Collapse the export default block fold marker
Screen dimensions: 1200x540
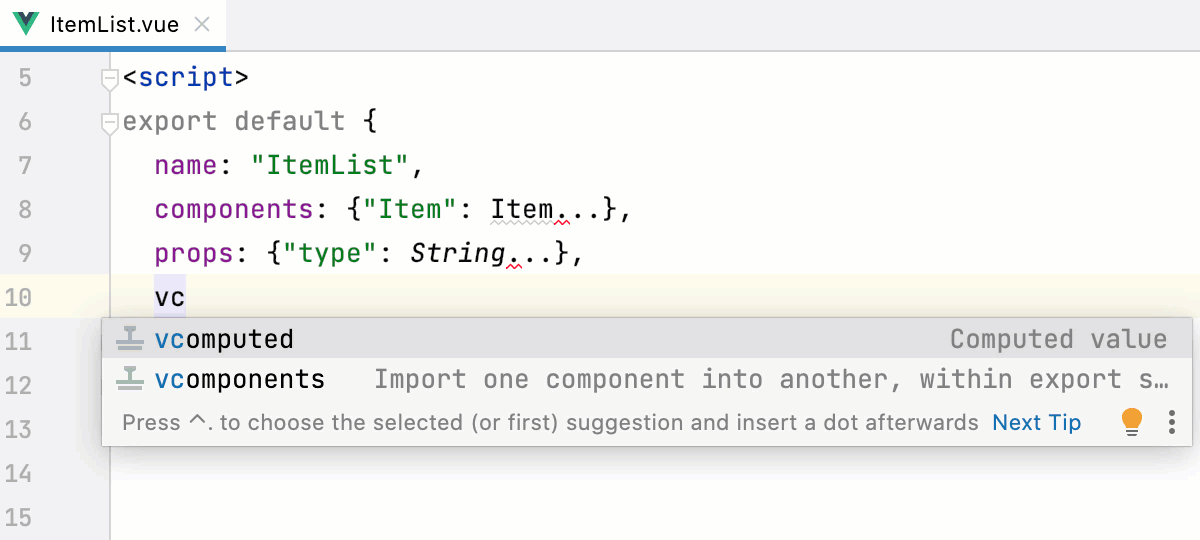point(111,122)
